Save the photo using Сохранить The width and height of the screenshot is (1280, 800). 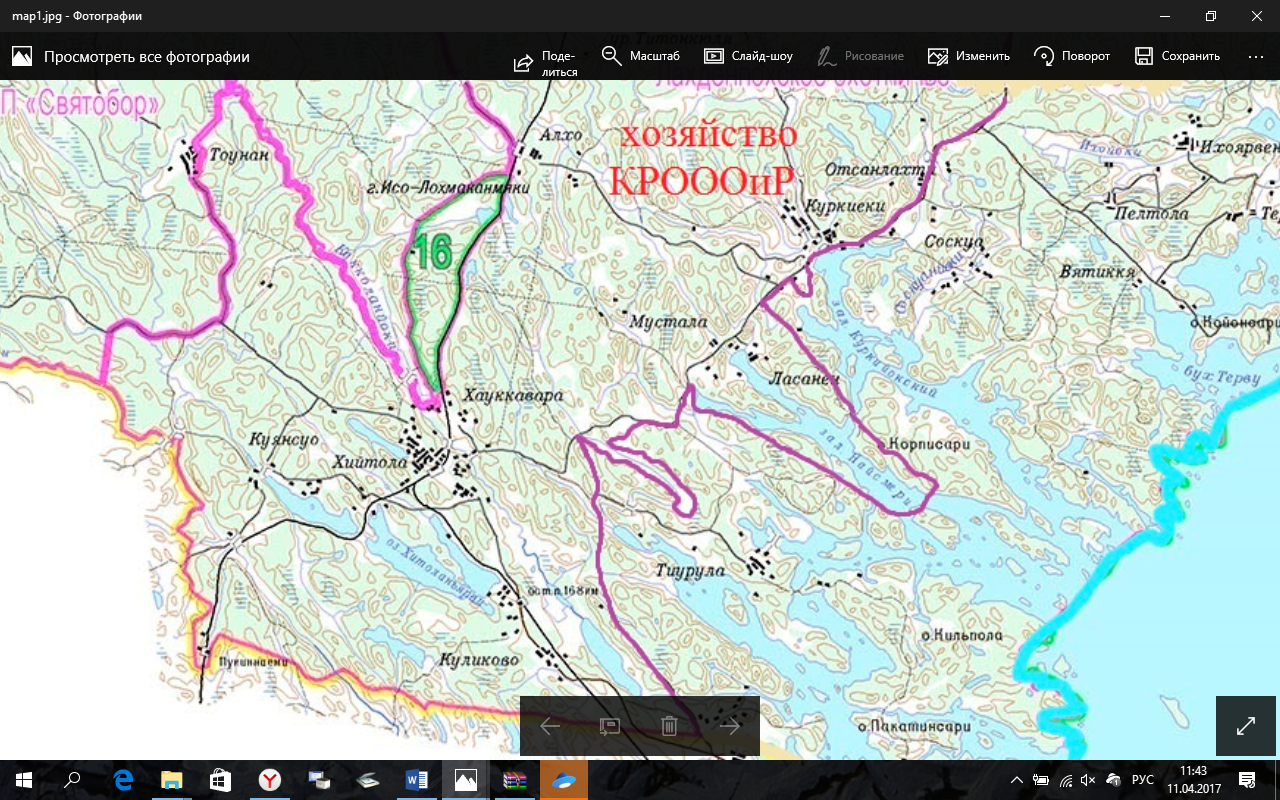(x=1177, y=56)
